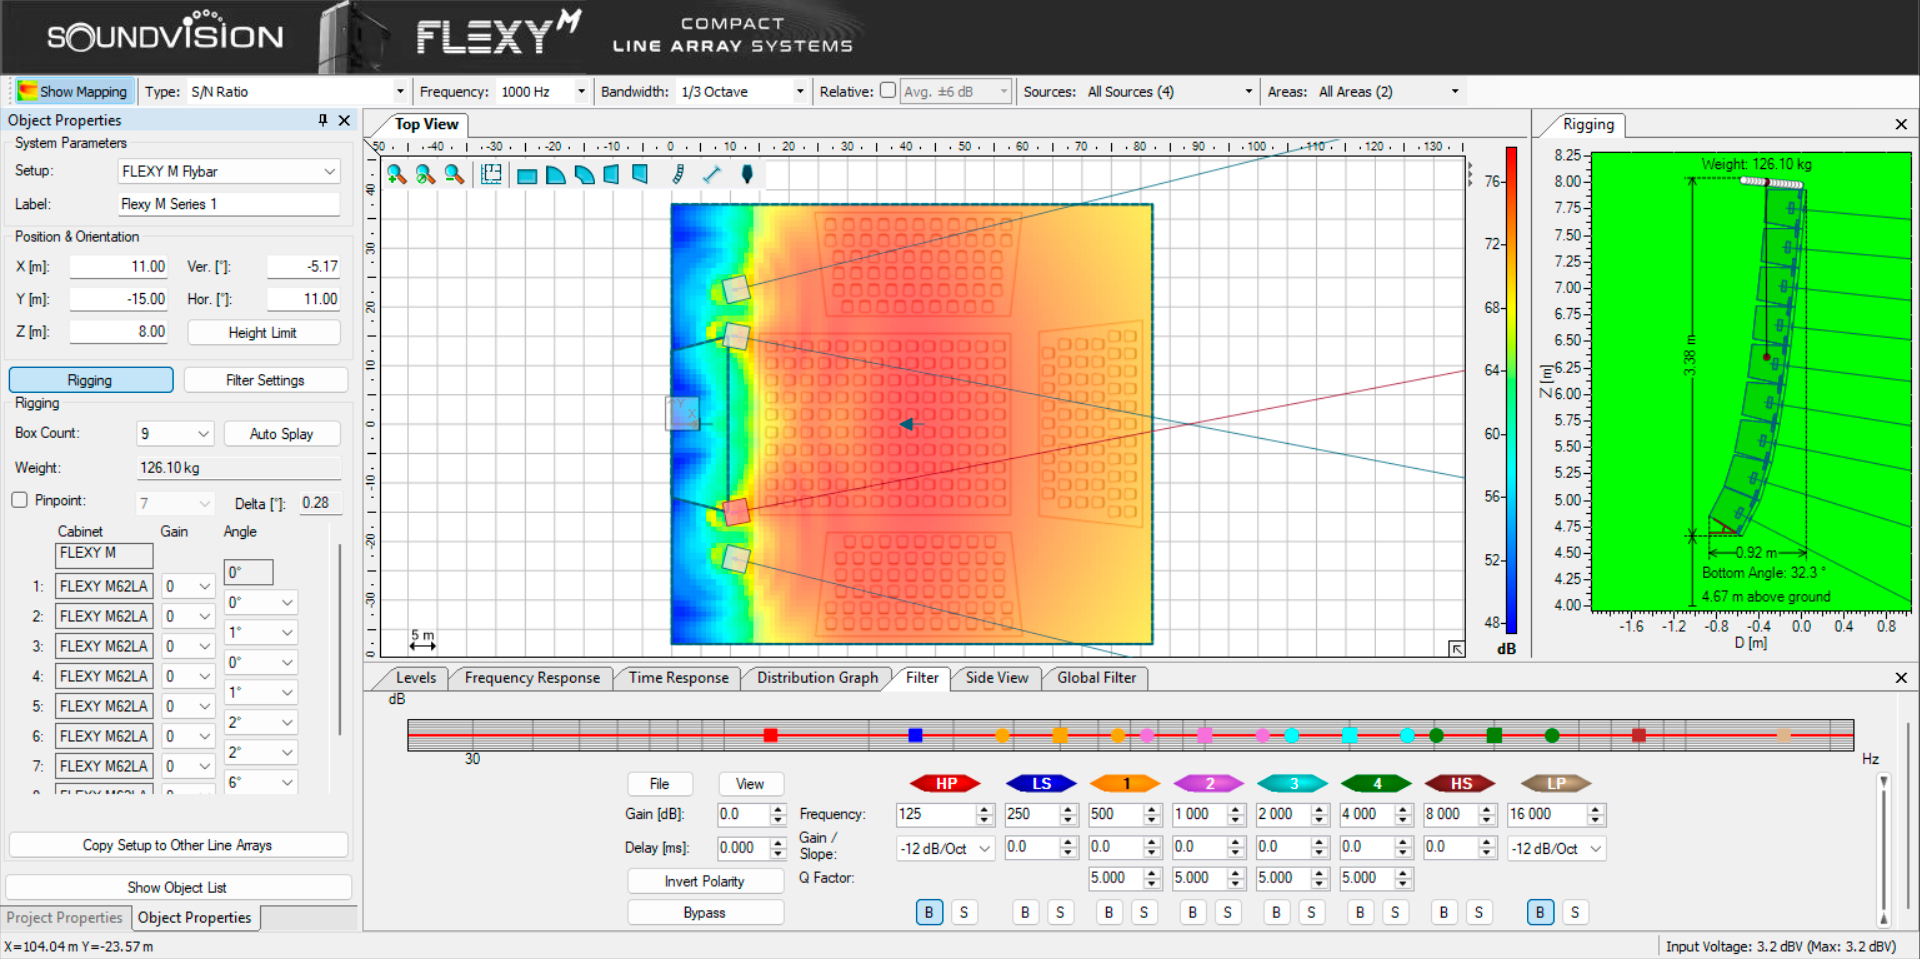
Task: Open the Sources dropdown
Action: (1170, 91)
